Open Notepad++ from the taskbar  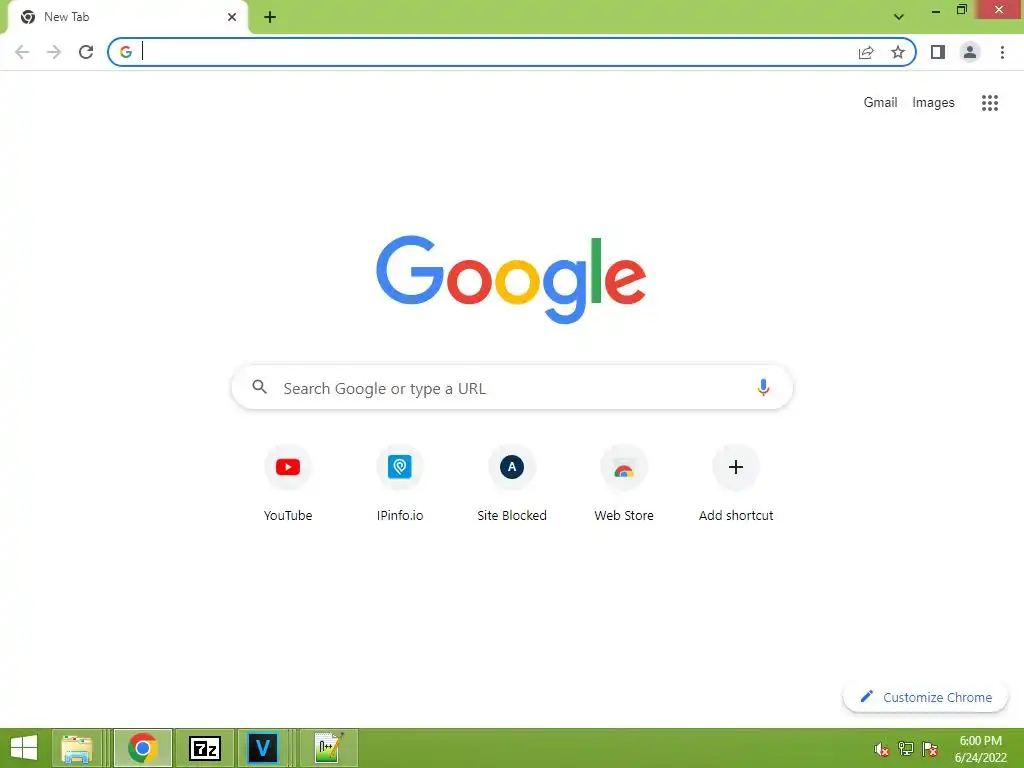328,748
